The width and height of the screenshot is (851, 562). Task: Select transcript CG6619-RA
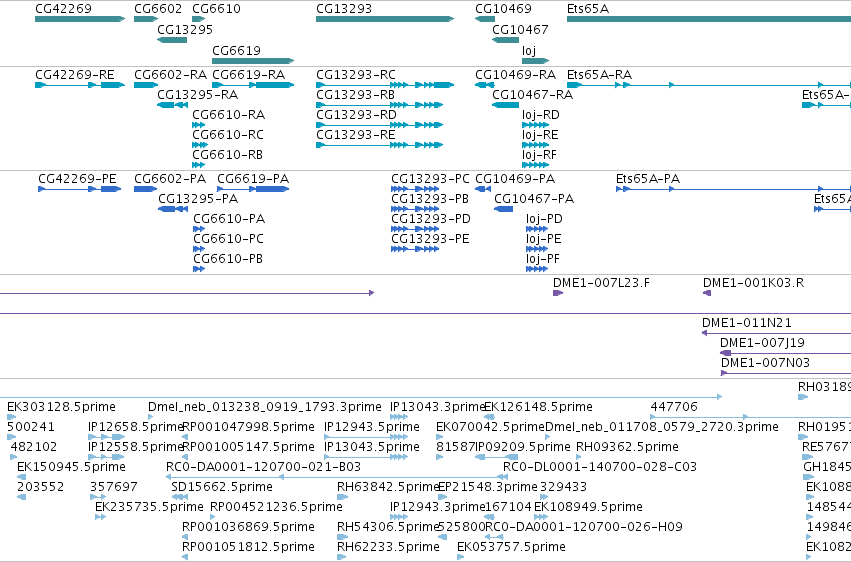point(253,85)
